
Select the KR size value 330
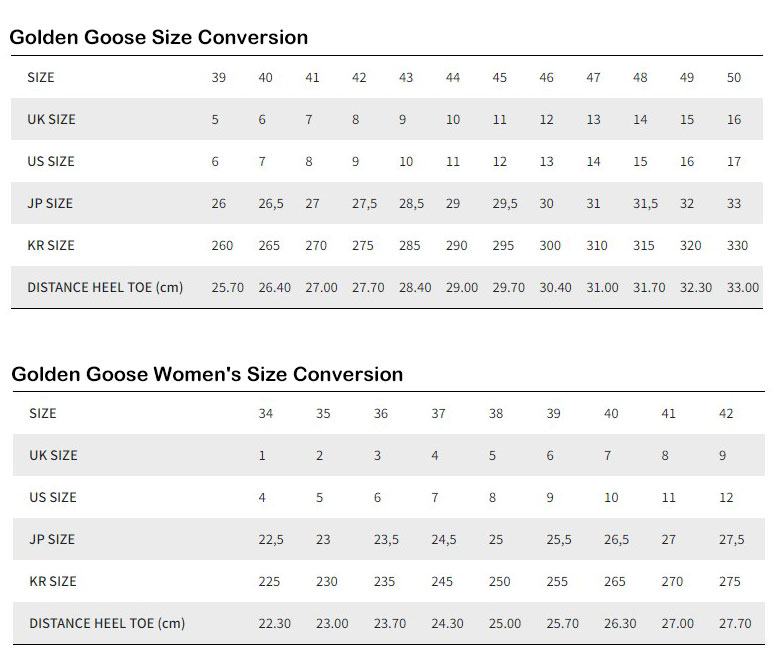point(734,245)
